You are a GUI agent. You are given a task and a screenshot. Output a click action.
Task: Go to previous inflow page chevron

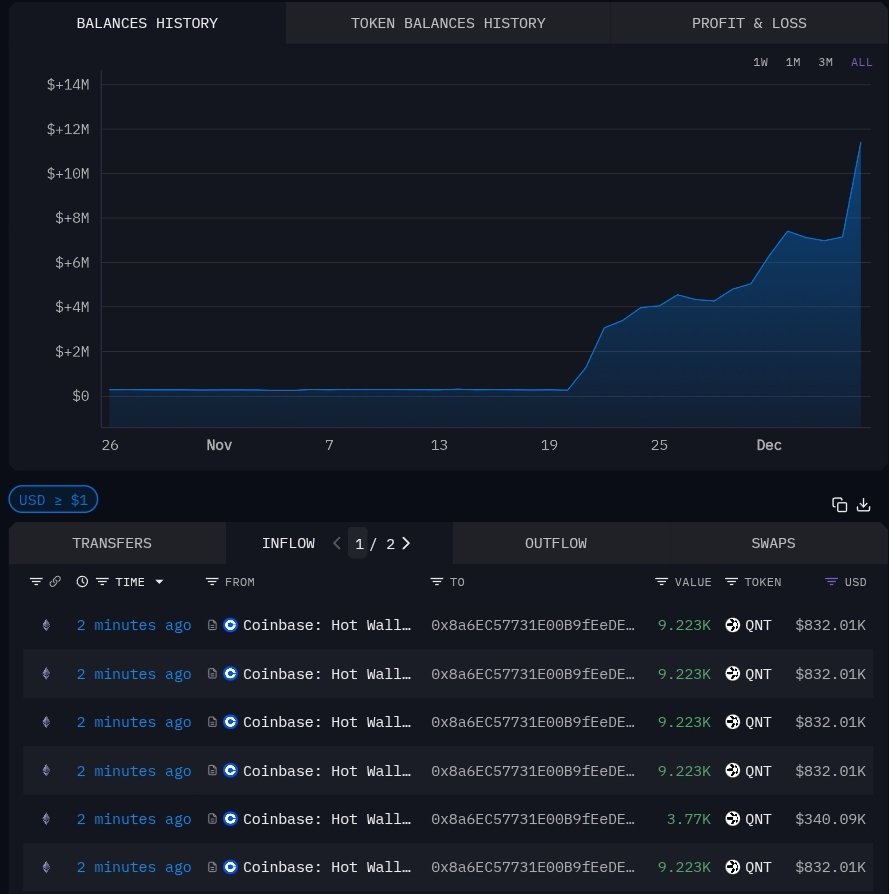click(337, 544)
